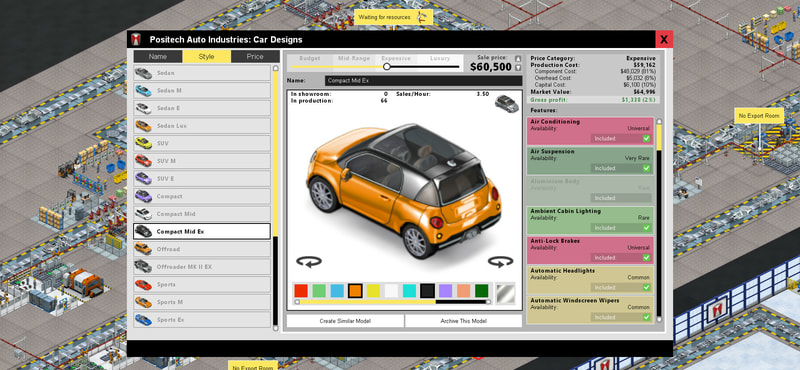Select the Offroader MK II EX car icon
Viewport: 800px width, 370px height.
point(143,267)
